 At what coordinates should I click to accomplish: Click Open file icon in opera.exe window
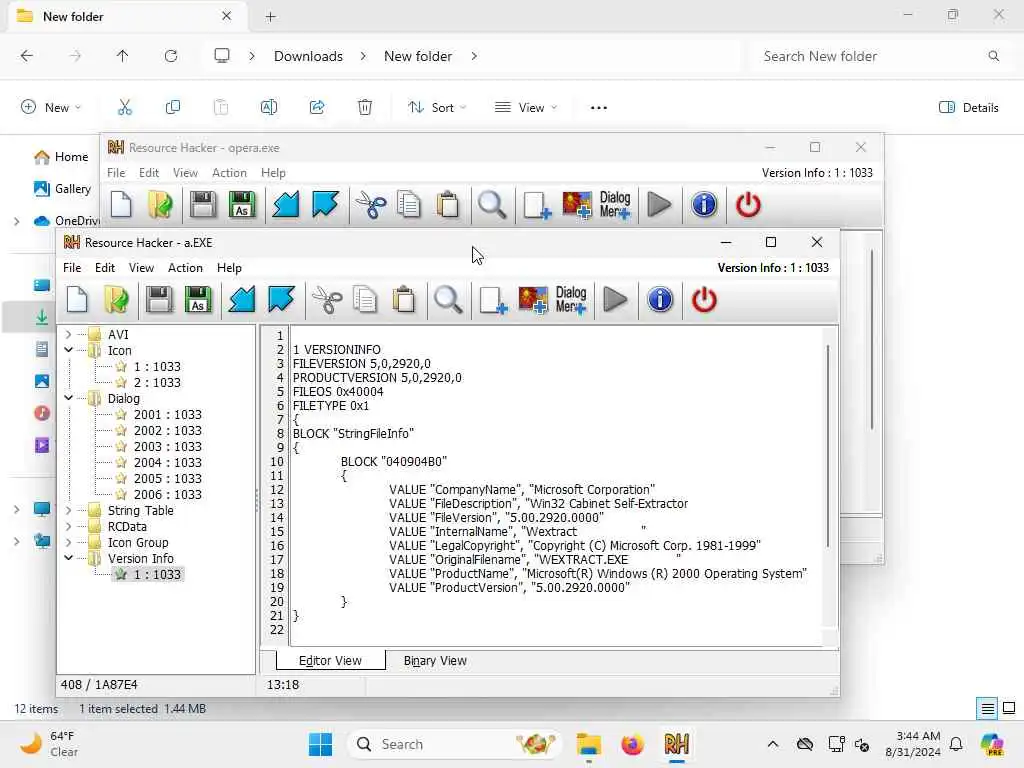159,204
